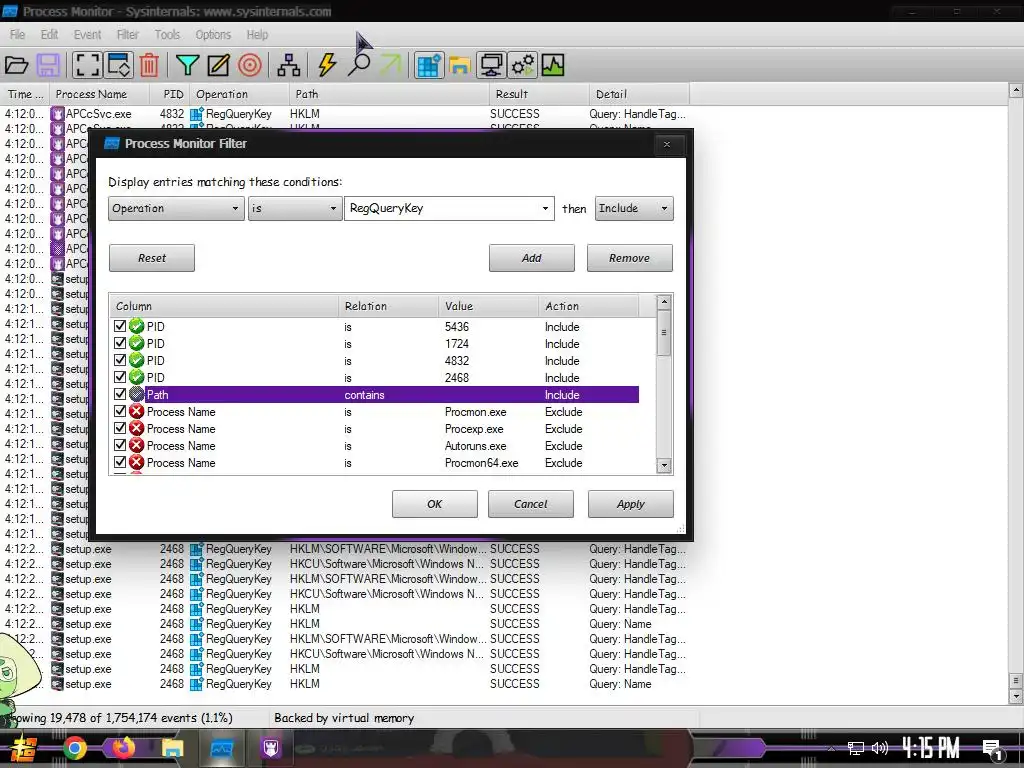Viewport: 1024px width, 768px height.
Task: Click Cancel in filter dialog
Action: click(x=530, y=504)
